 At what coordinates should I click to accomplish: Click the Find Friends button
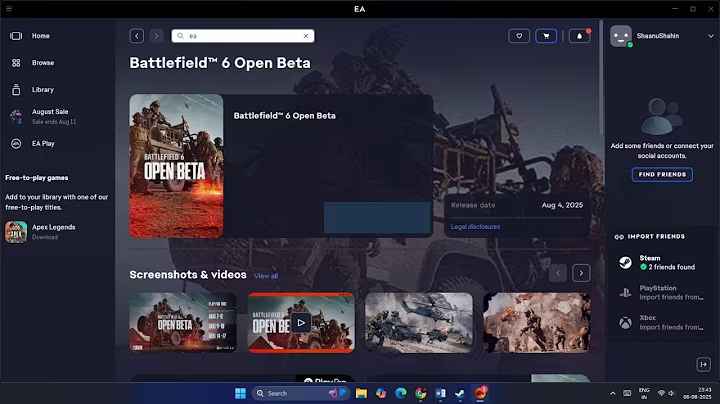pos(662,174)
